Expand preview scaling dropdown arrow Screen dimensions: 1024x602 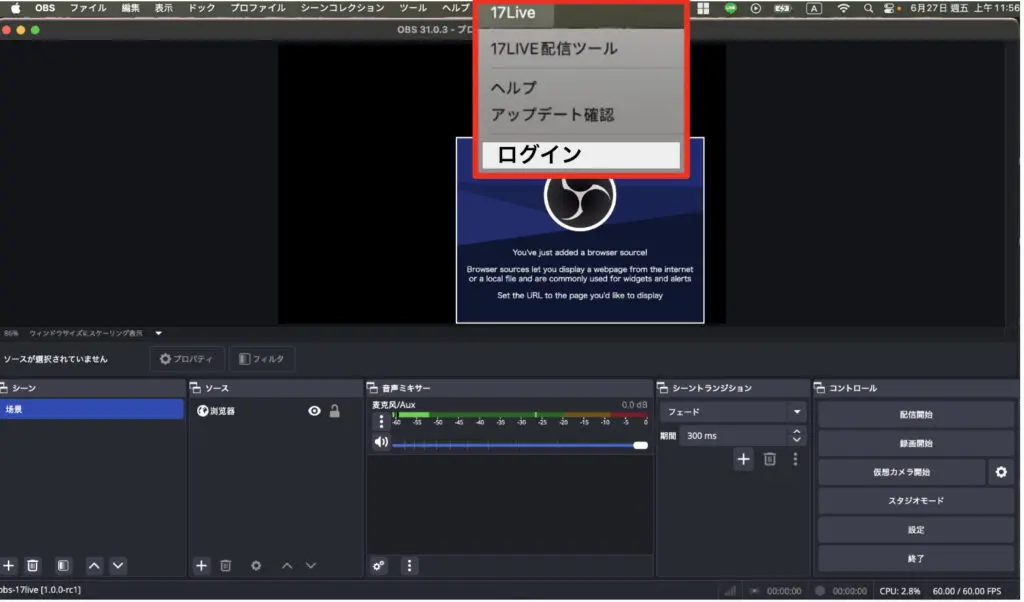[159, 334]
